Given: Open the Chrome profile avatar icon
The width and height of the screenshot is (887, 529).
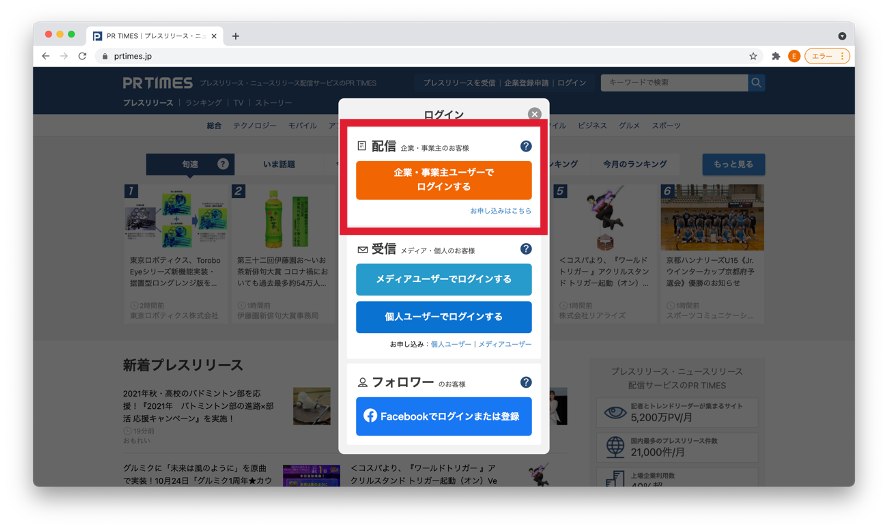Looking at the screenshot, I should pos(794,56).
